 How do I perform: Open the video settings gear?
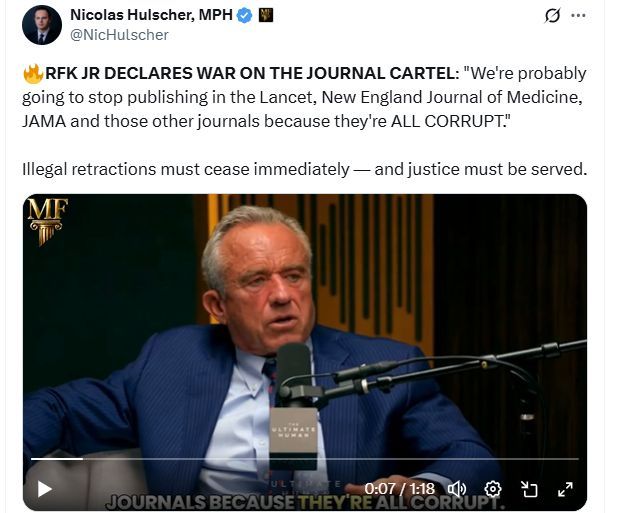[493, 489]
